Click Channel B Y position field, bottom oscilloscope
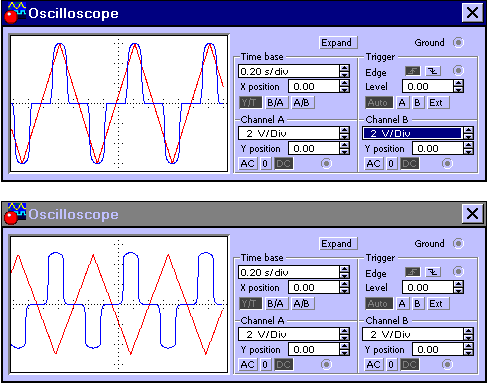Image resolution: width=489 pixels, height=385 pixels. (x=438, y=350)
